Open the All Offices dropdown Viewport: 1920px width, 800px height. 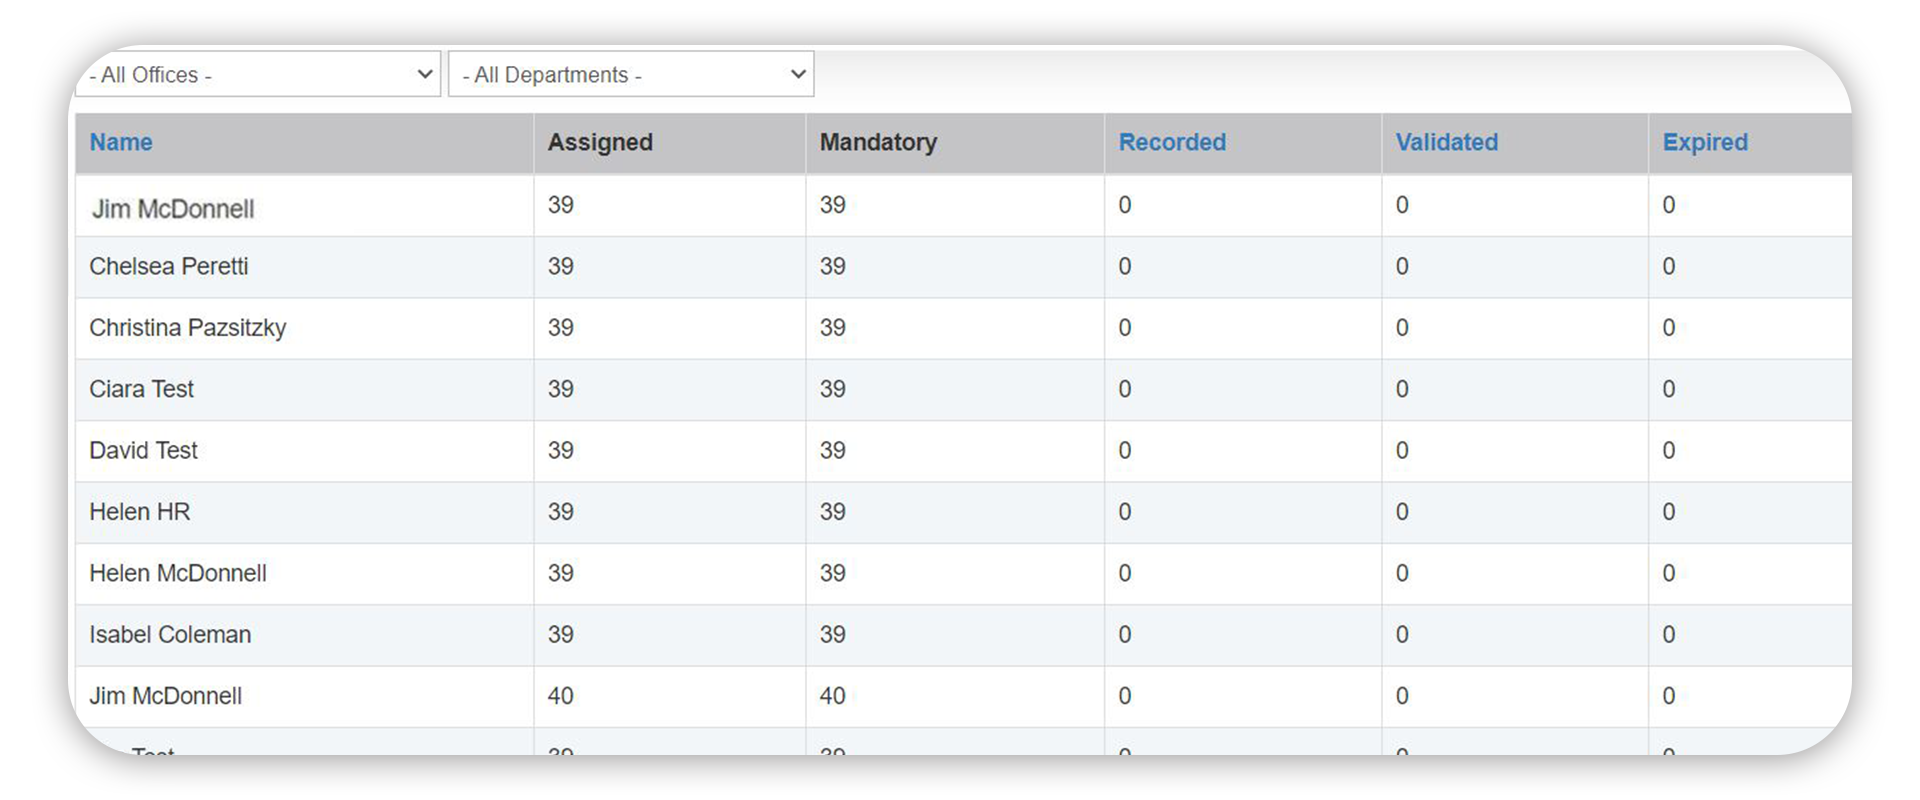(x=258, y=75)
